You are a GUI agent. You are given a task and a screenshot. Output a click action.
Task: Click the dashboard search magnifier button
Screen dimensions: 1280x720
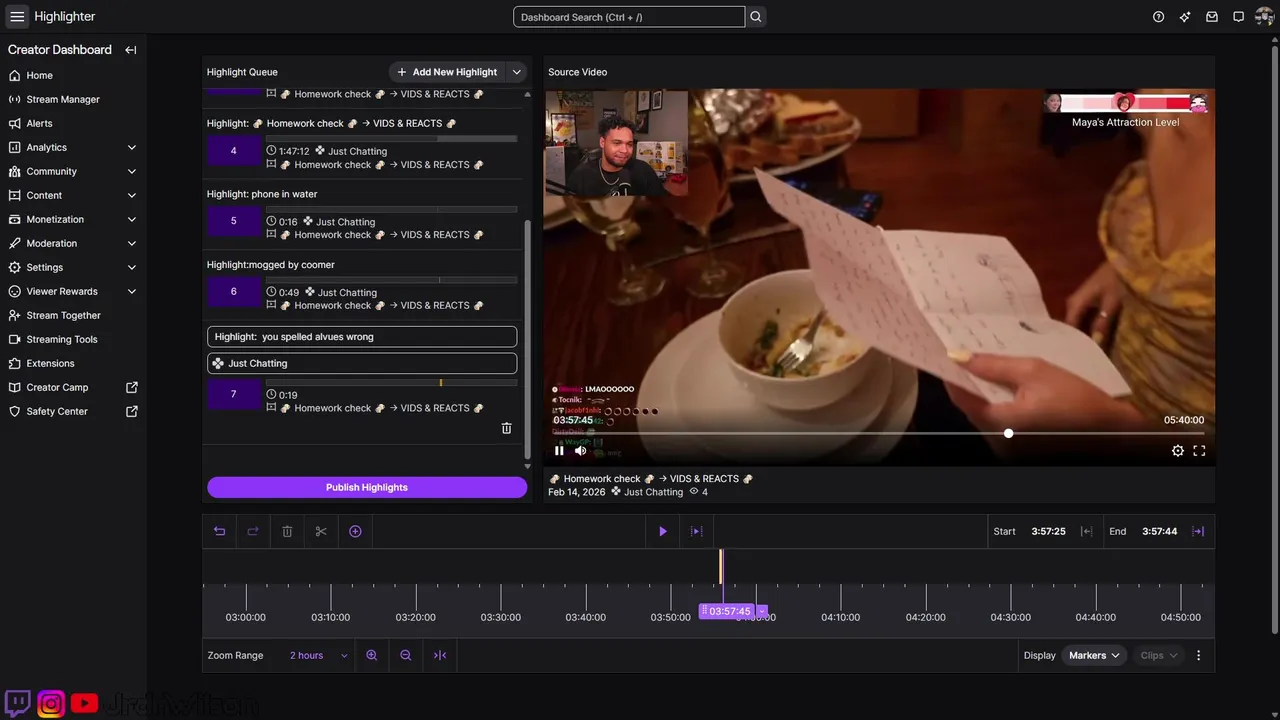point(756,17)
